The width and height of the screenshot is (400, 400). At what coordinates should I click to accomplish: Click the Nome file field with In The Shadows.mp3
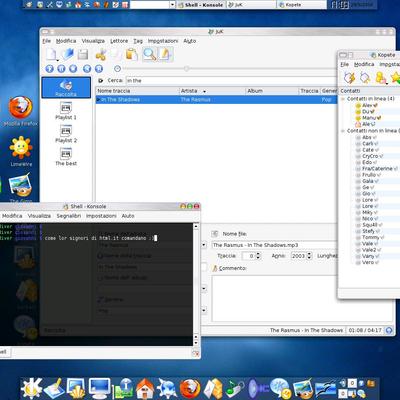tap(275, 245)
